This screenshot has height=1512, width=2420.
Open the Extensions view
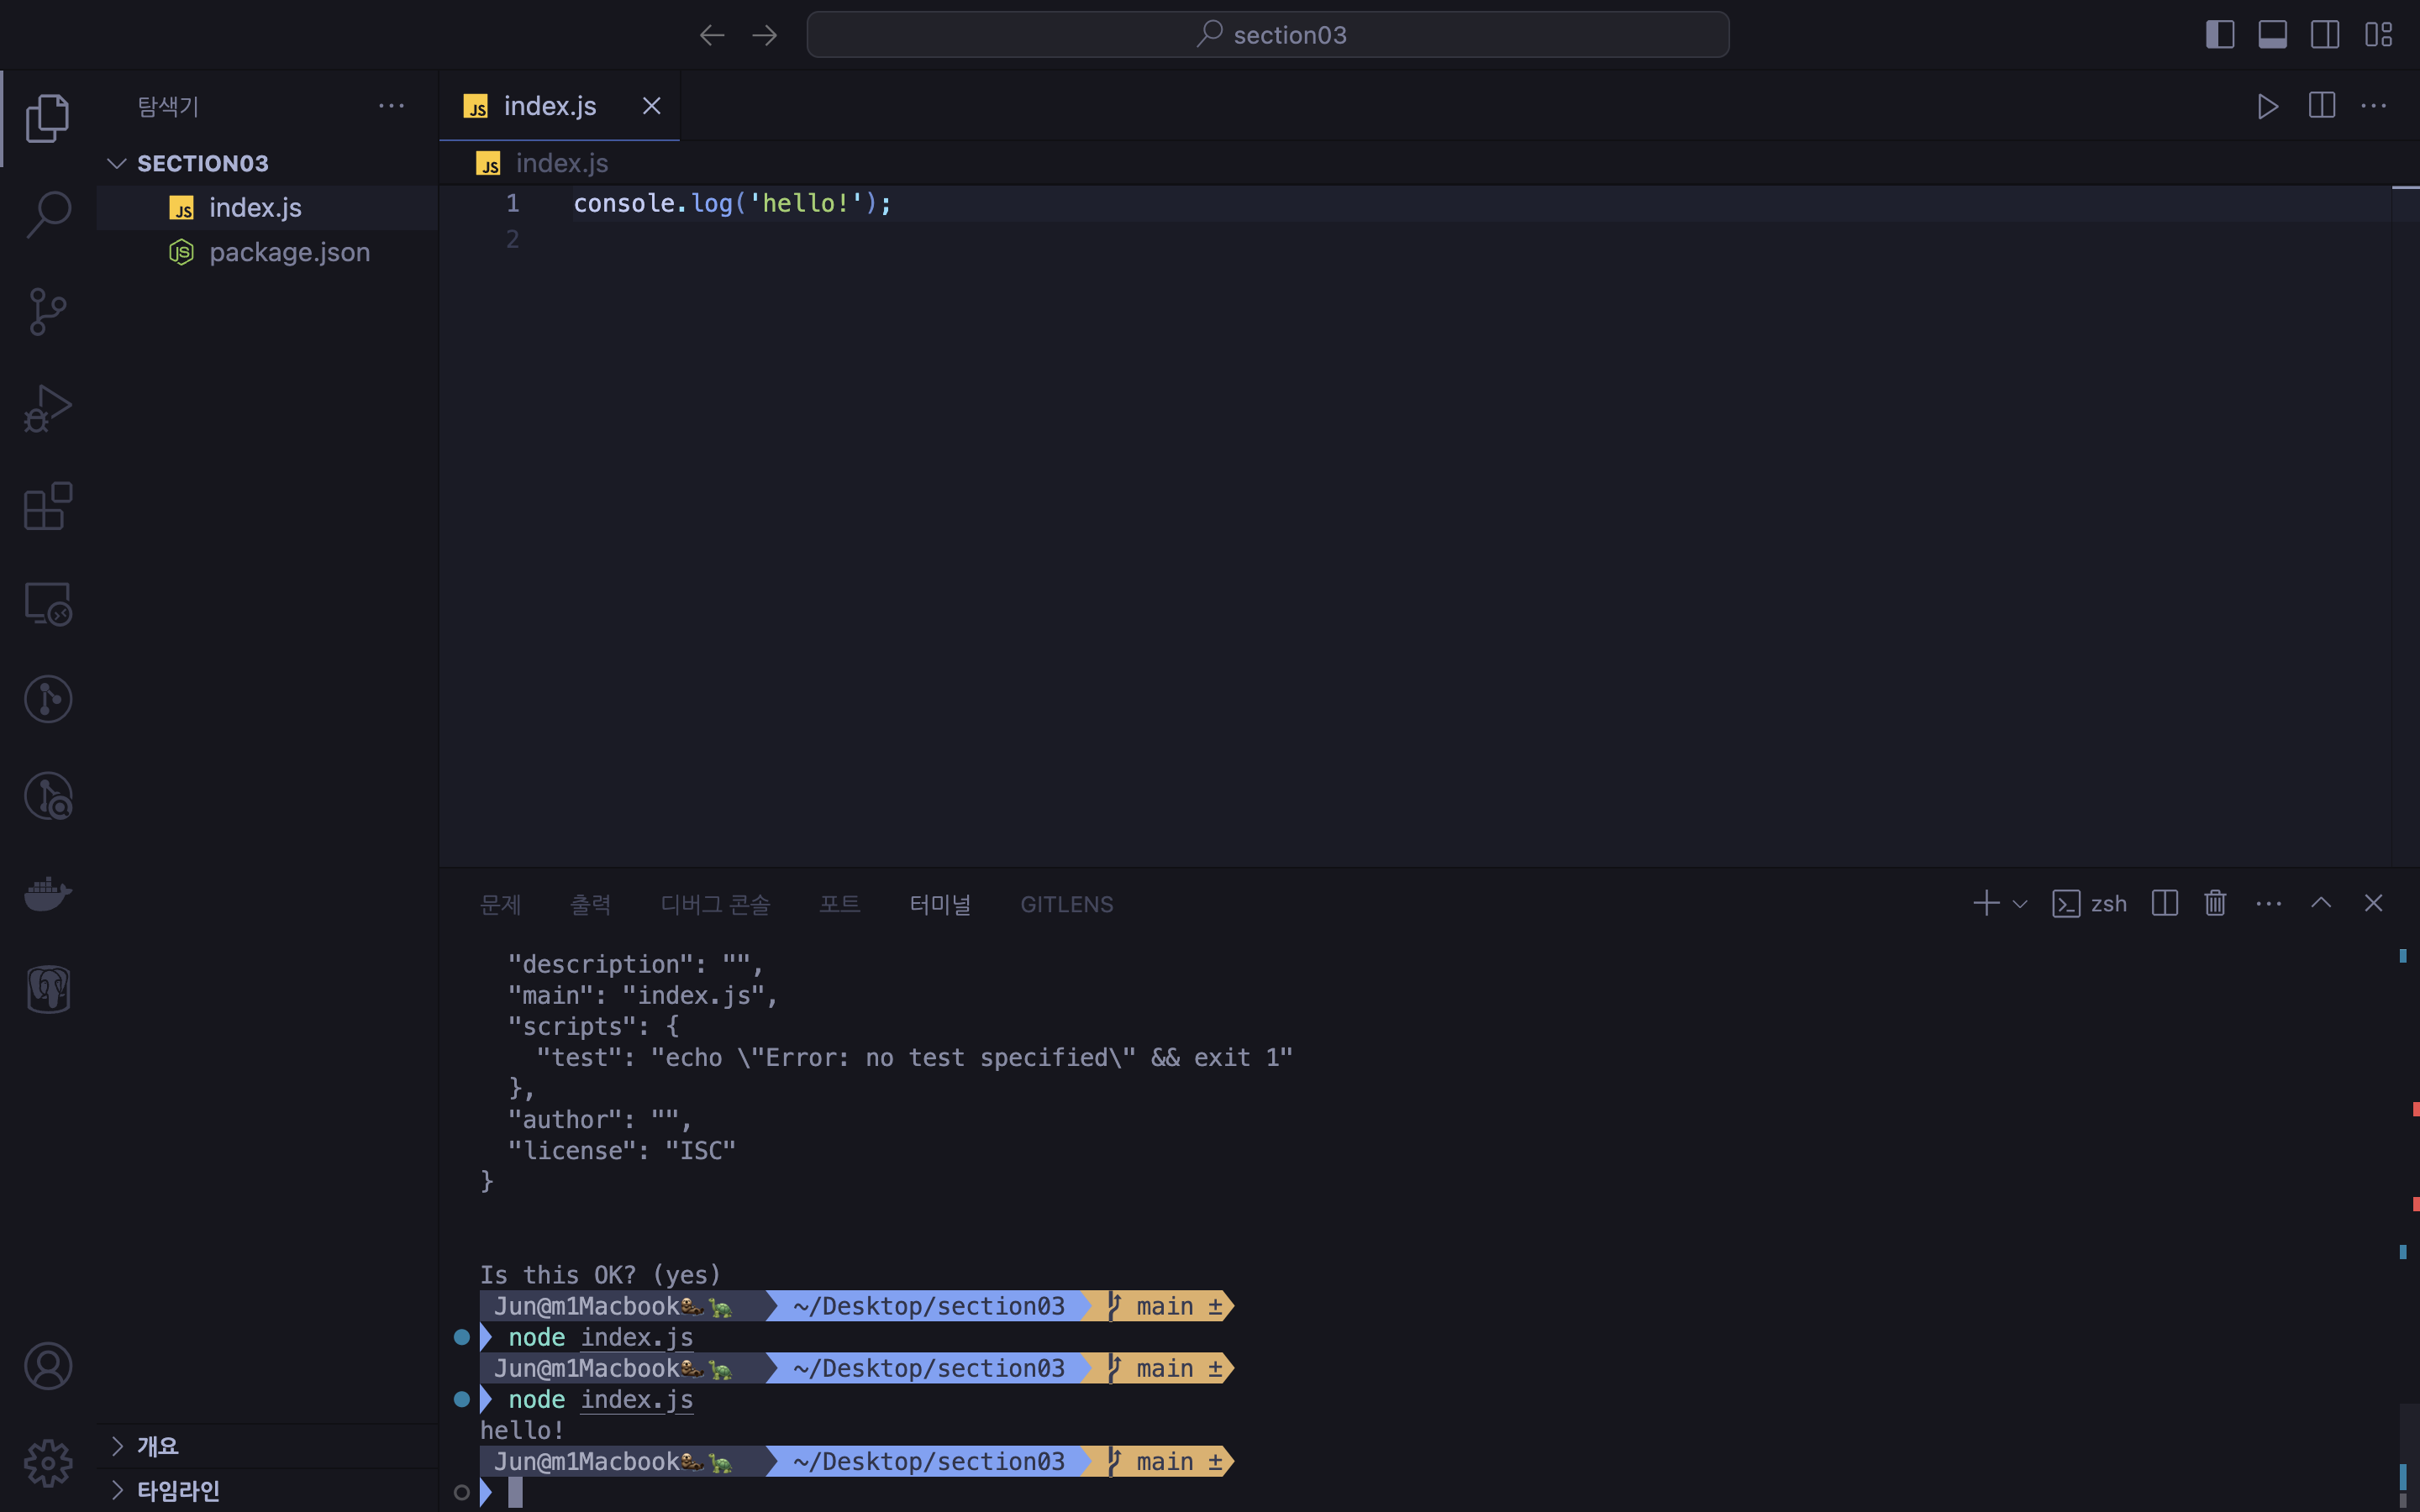tap(47, 506)
